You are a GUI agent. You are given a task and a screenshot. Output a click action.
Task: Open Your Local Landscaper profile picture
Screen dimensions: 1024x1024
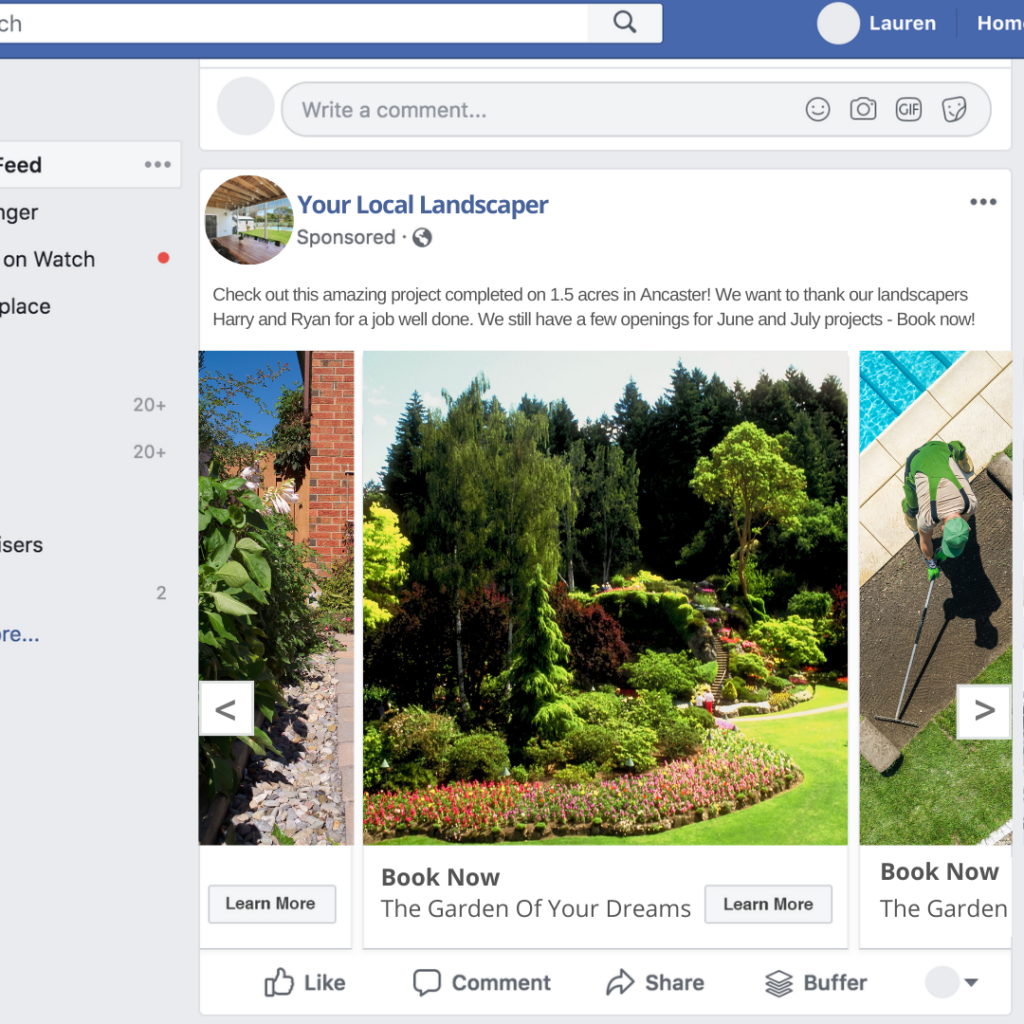coord(249,219)
